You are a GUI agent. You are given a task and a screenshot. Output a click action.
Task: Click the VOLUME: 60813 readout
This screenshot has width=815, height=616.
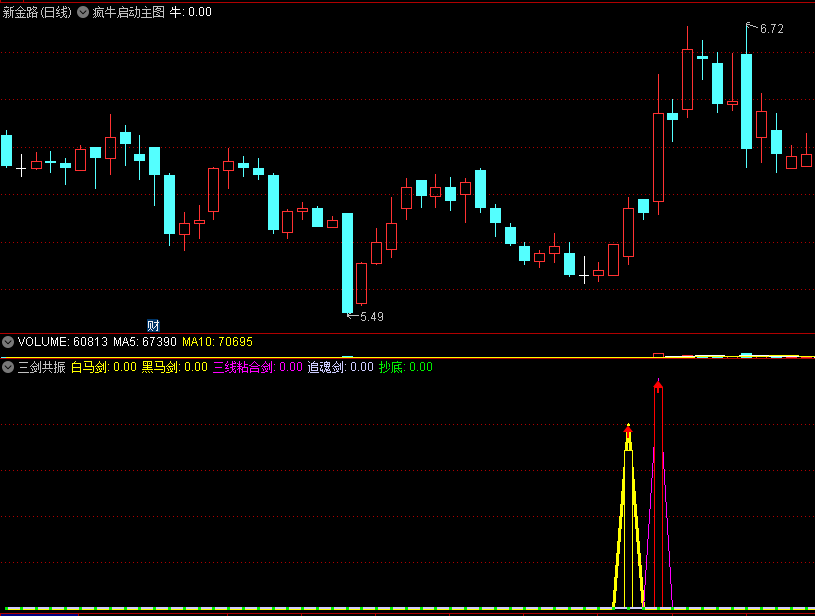62,342
